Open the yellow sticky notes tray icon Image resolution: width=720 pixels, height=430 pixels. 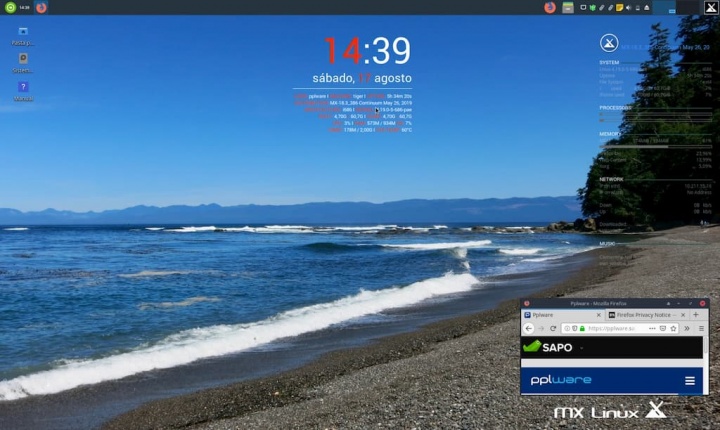pos(620,7)
